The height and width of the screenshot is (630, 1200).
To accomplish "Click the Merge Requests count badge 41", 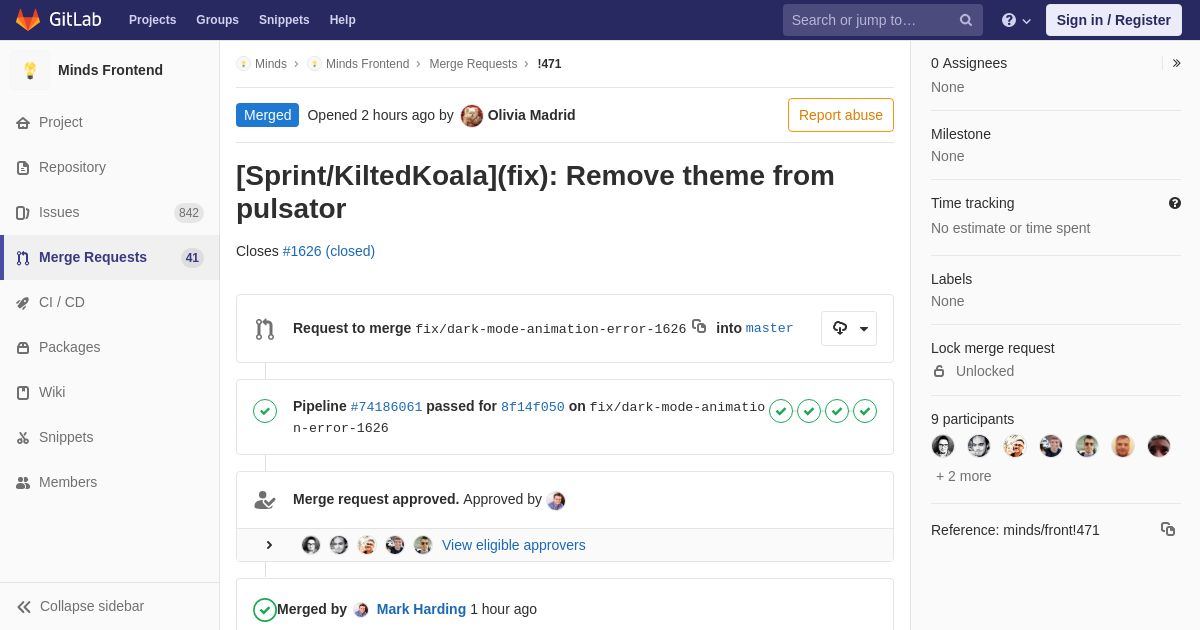I will point(192,257).
